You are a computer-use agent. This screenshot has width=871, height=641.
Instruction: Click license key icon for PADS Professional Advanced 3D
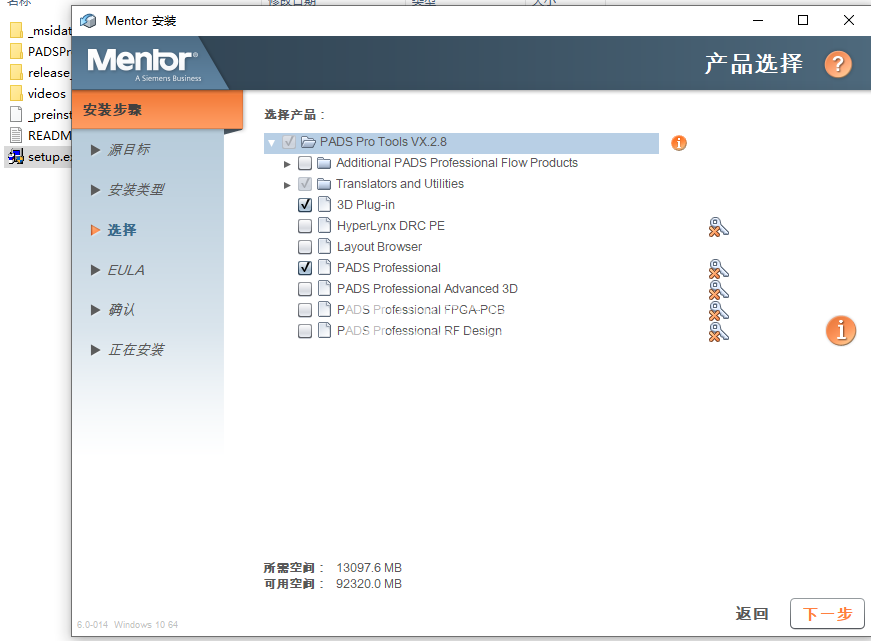pos(718,290)
